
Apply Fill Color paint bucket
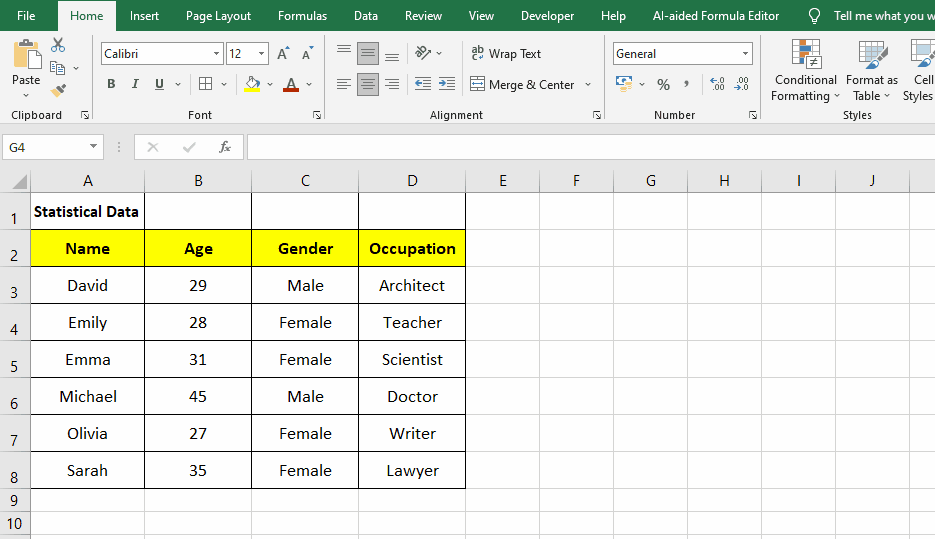pos(252,84)
